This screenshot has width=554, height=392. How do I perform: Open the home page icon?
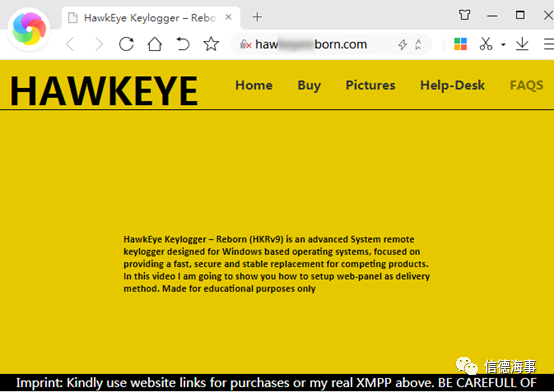coord(155,44)
